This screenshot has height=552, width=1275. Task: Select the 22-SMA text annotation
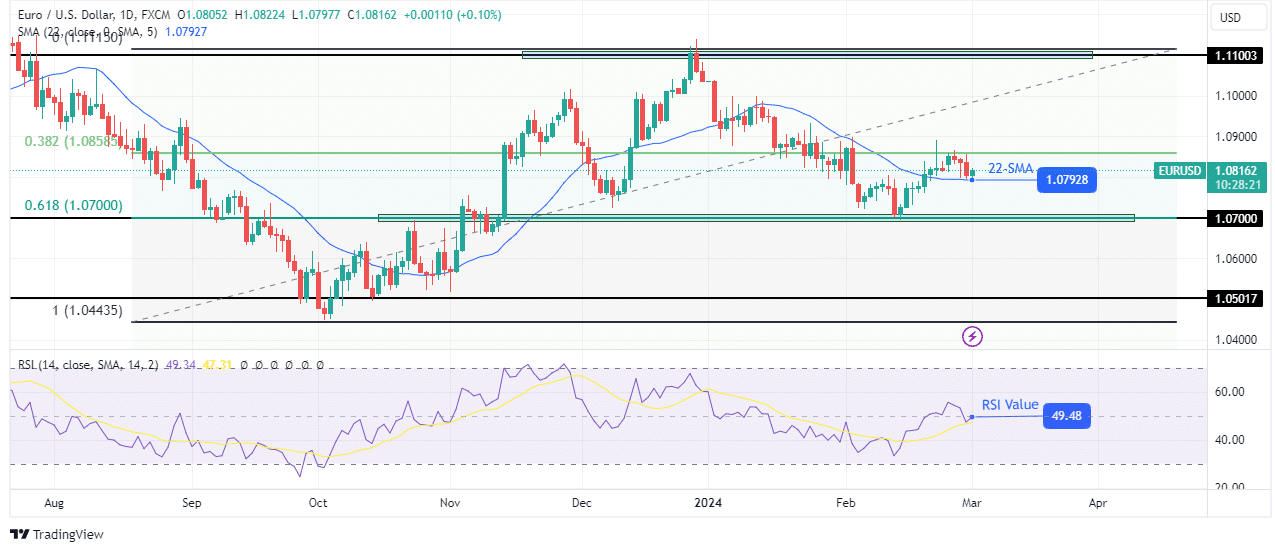click(1009, 169)
